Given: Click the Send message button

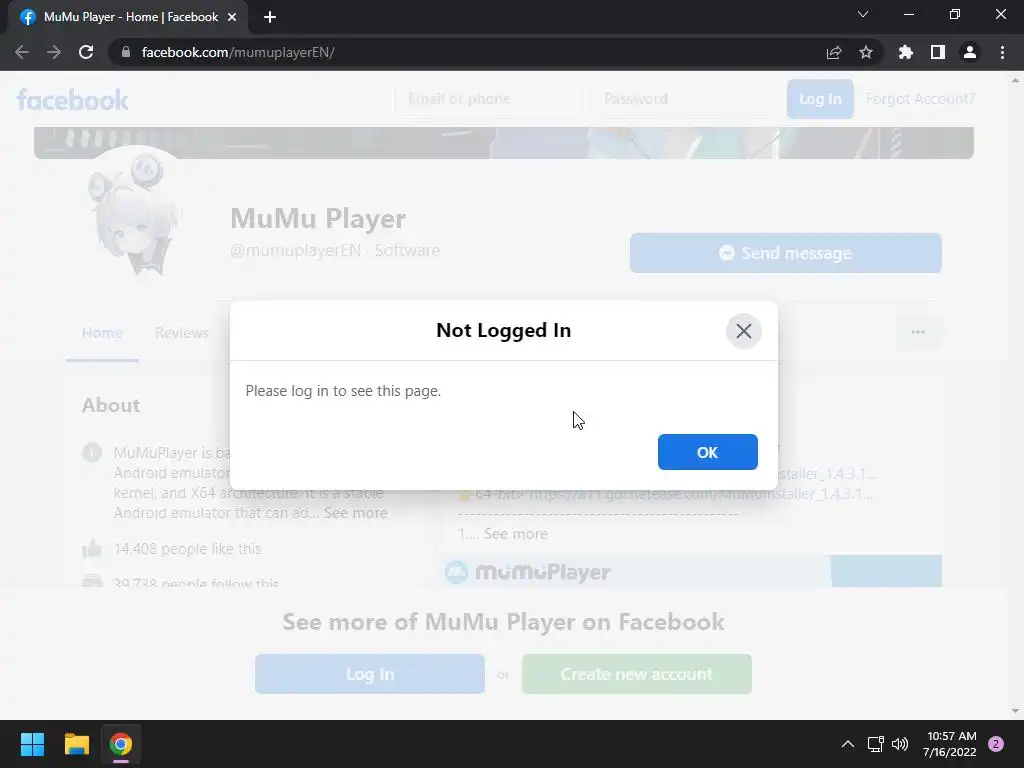Looking at the screenshot, I should pos(786,253).
